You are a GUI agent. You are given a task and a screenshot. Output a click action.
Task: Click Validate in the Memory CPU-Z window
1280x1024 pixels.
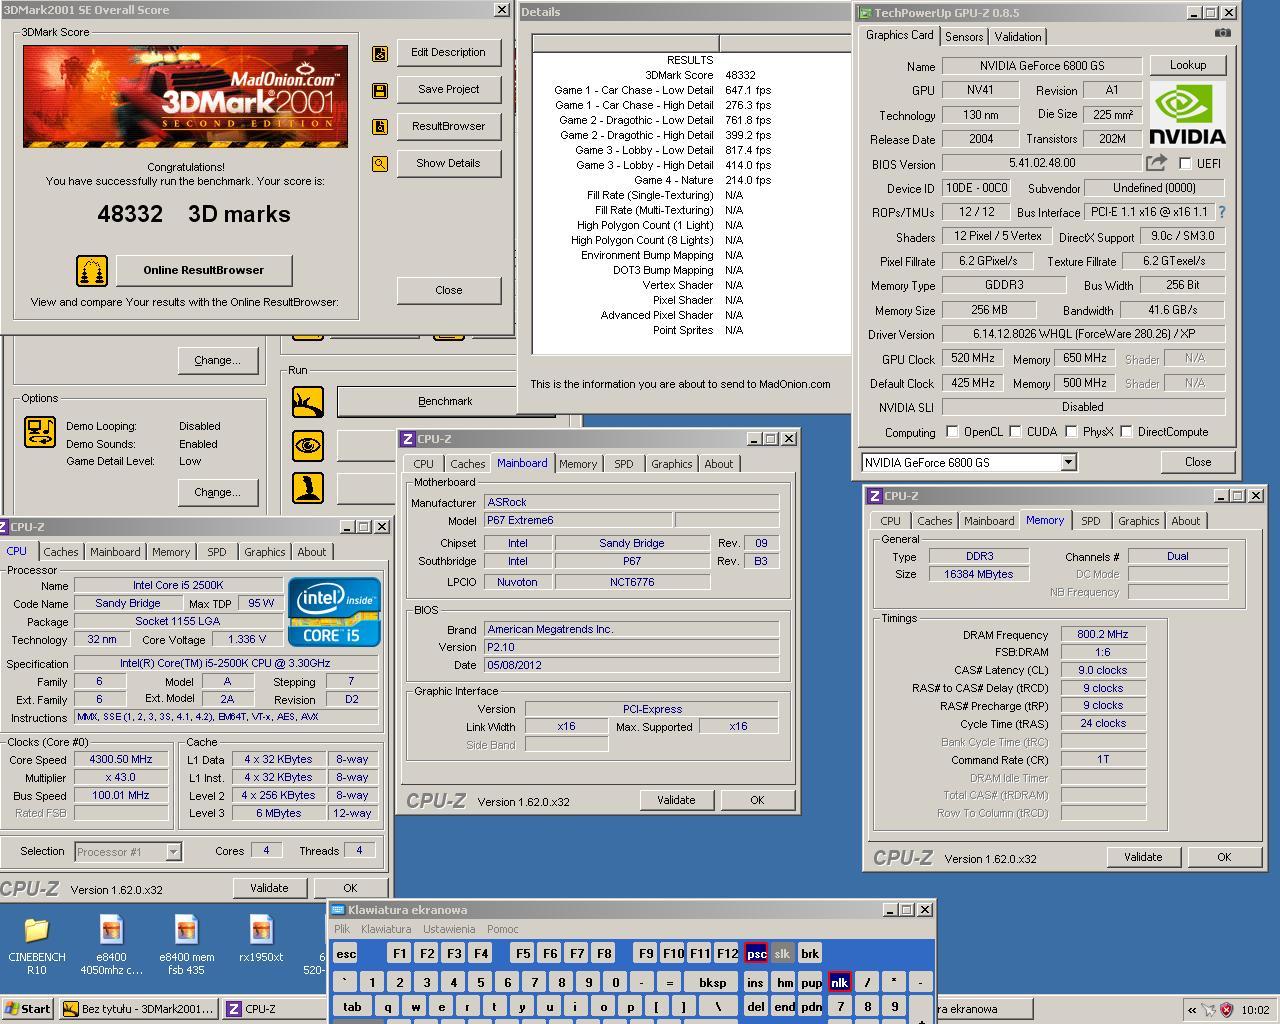pos(1143,857)
